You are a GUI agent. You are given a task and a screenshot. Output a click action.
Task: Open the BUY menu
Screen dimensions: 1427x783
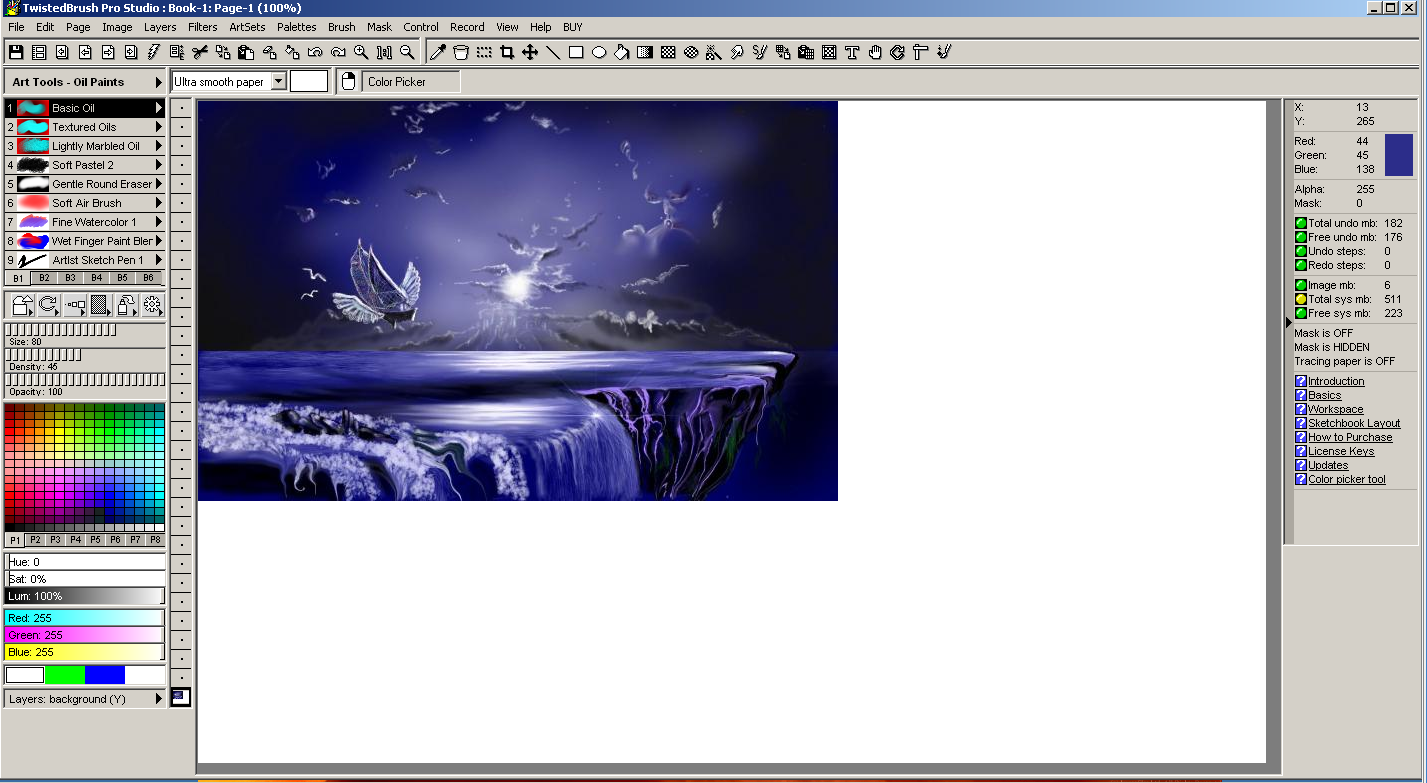pos(572,27)
